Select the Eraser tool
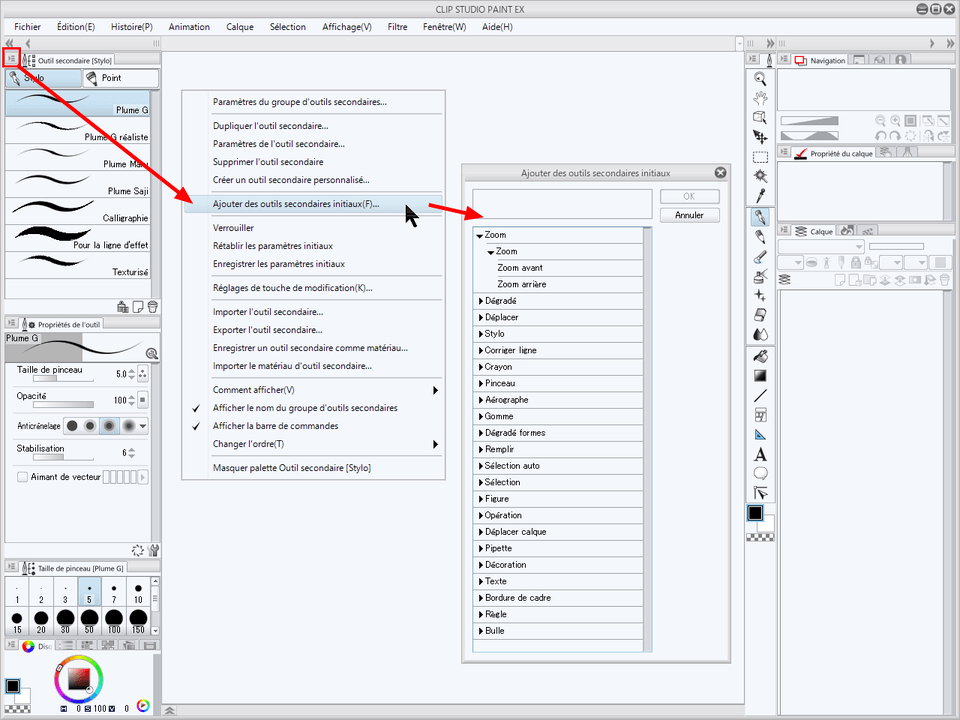The width and height of the screenshot is (960, 720). [760, 315]
